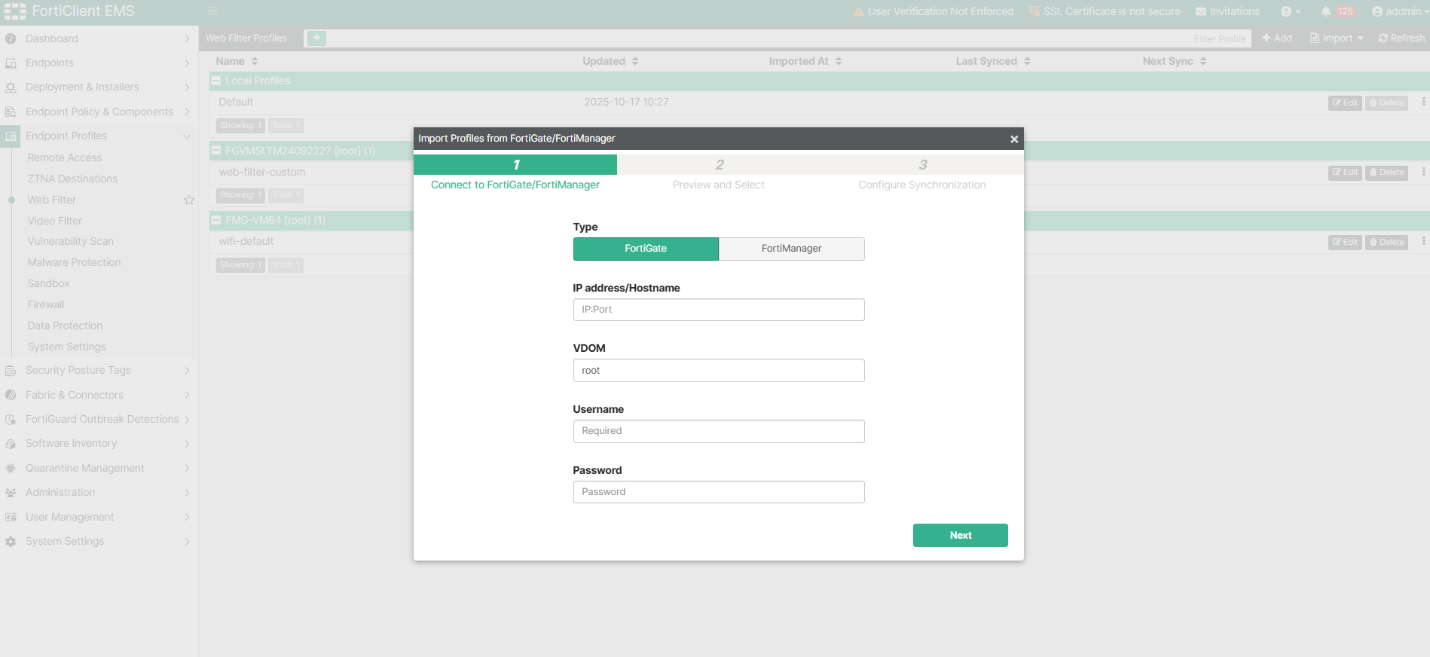This screenshot has width=1430, height=657.
Task: Refresh the Web Filter Profiles list
Action: [x=1401, y=38]
